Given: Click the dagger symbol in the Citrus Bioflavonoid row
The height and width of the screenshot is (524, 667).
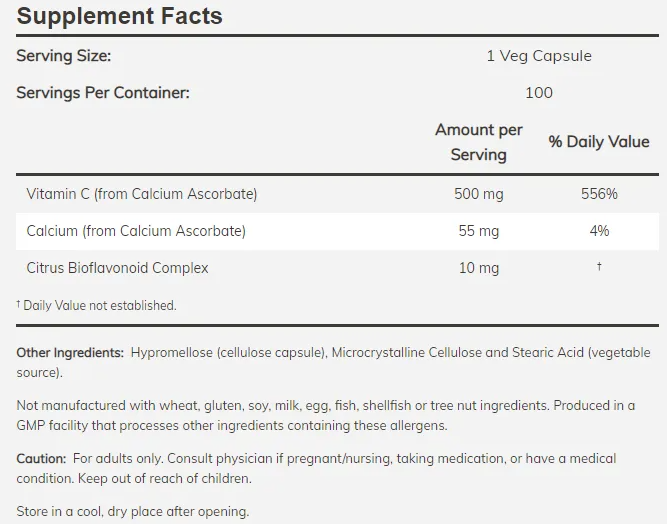Looking at the screenshot, I should pyautogui.click(x=599, y=267).
